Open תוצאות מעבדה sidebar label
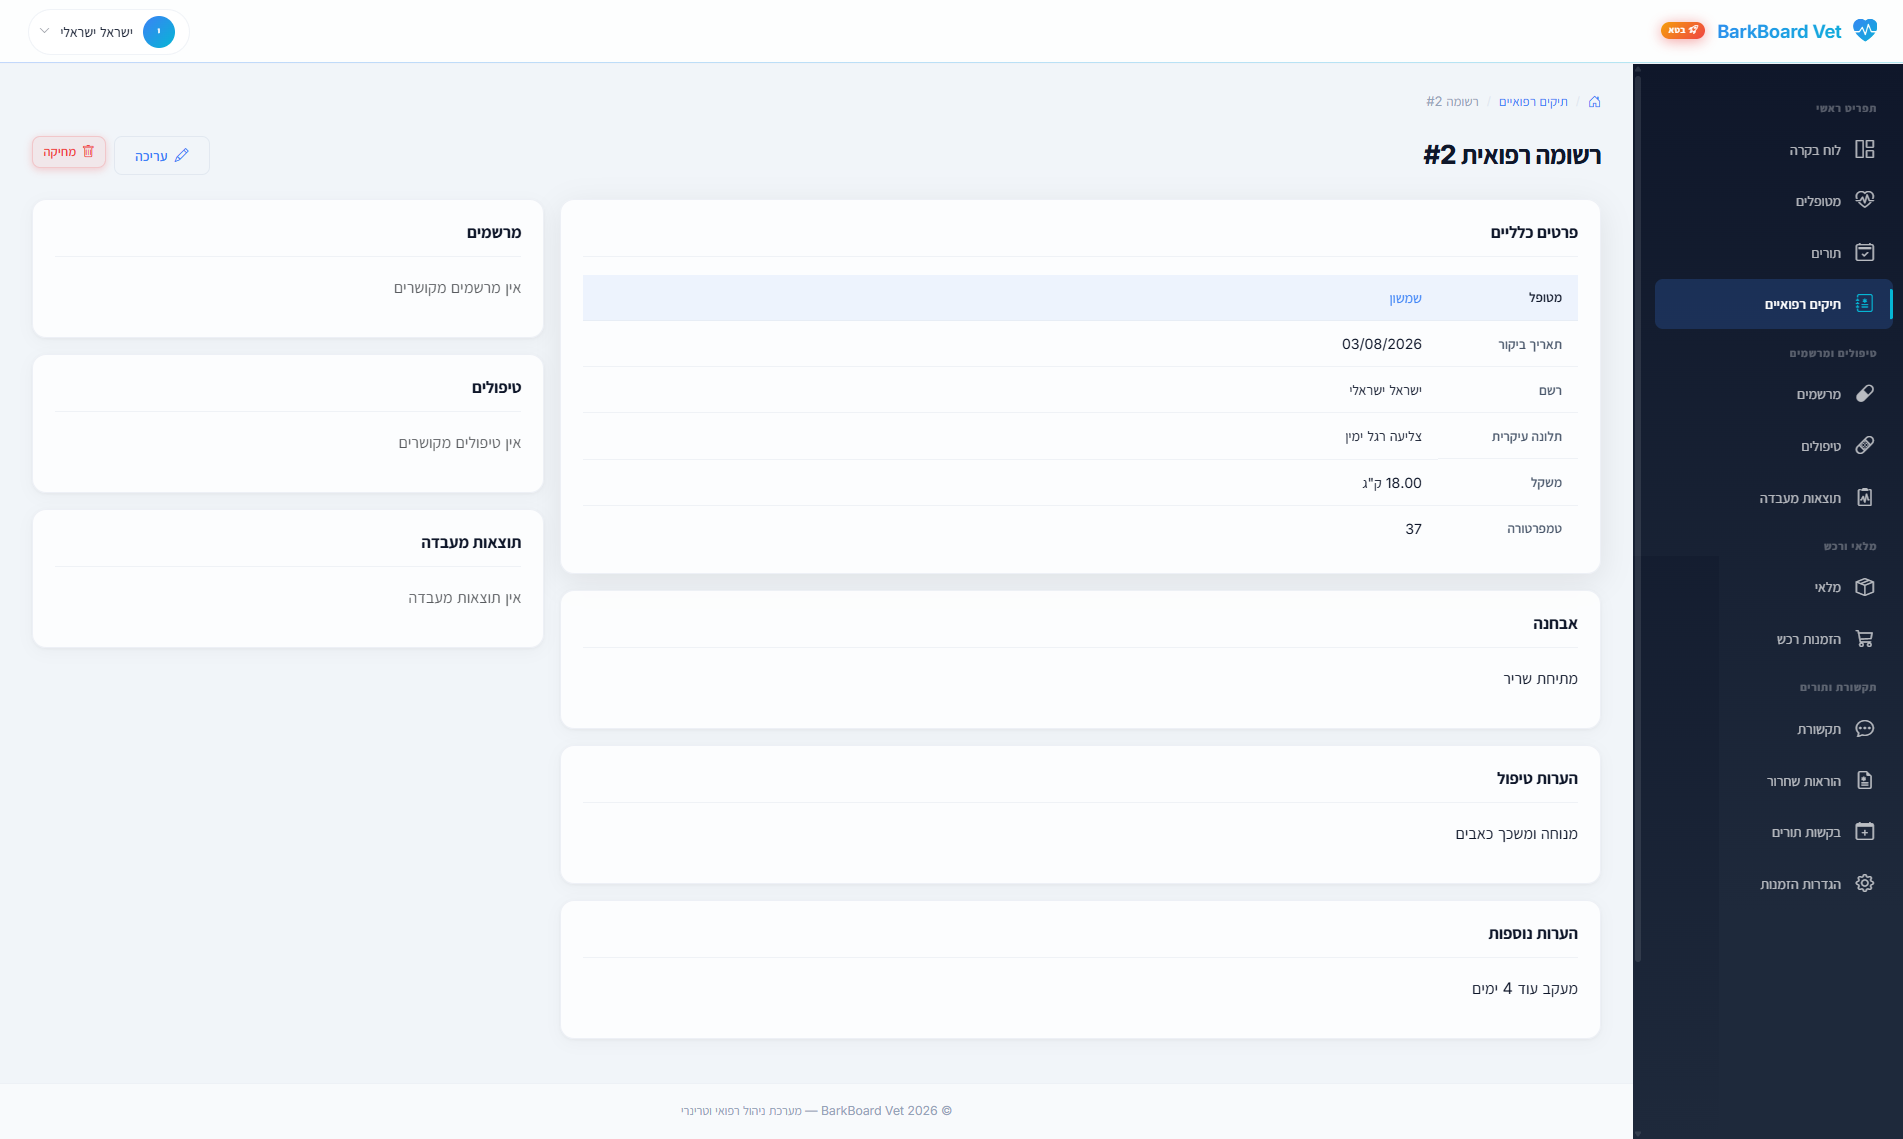The height and width of the screenshot is (1139, 1903). coord(1800,498)
